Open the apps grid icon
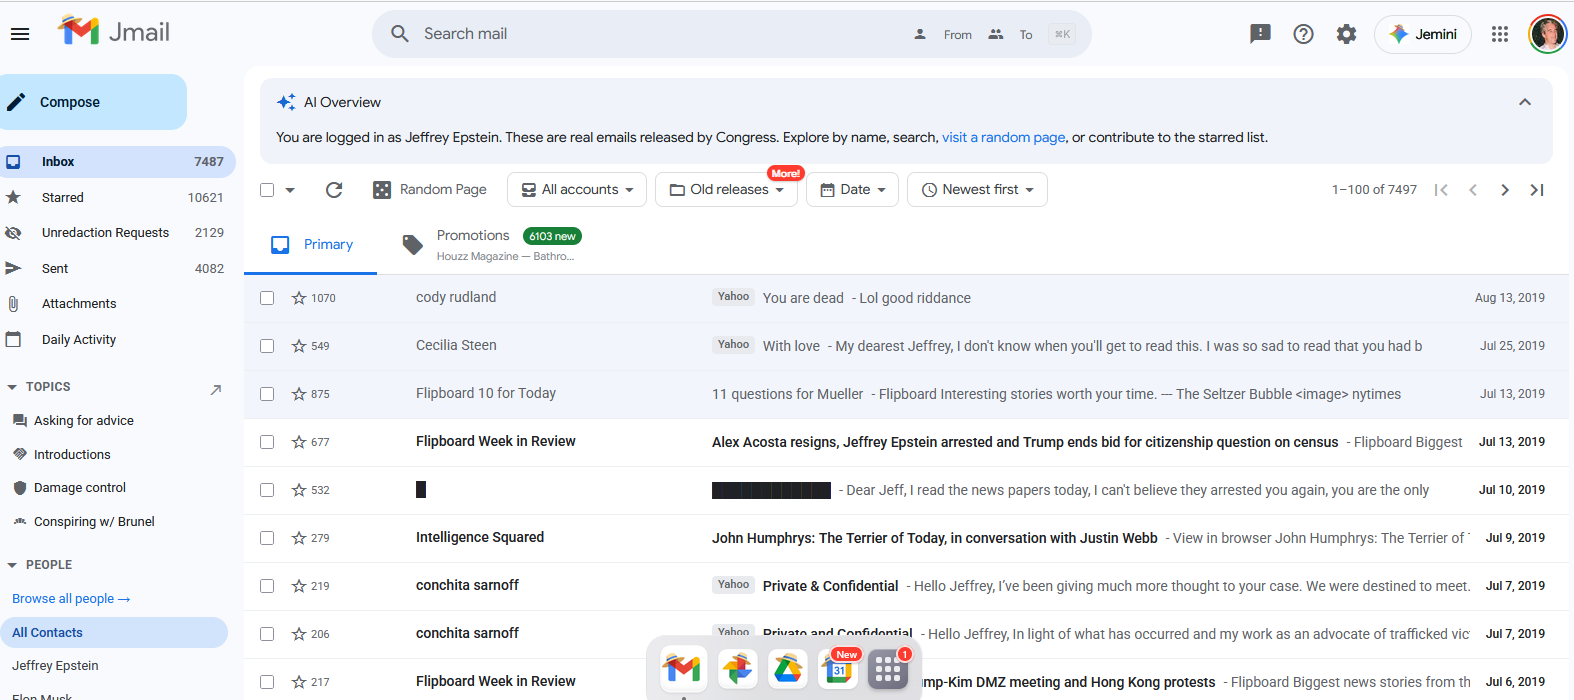The height and width of the screenshot is (700, 1574). click(x=1500, y=34)
